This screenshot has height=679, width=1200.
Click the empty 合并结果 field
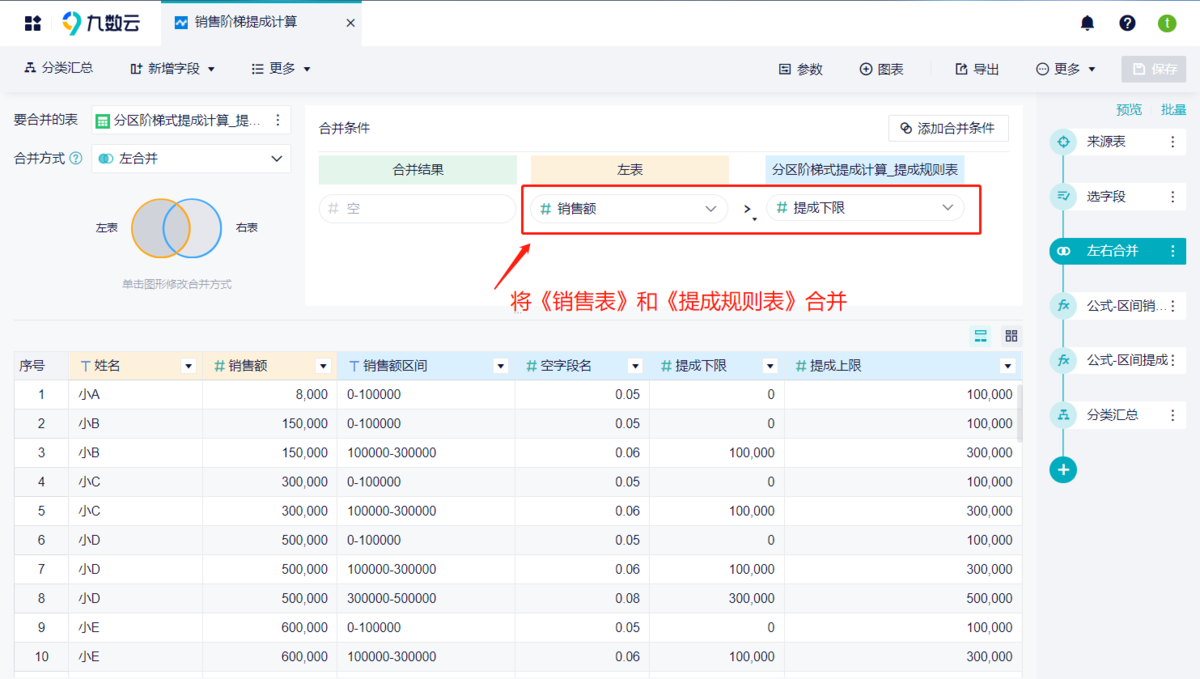tap(417, 209)
